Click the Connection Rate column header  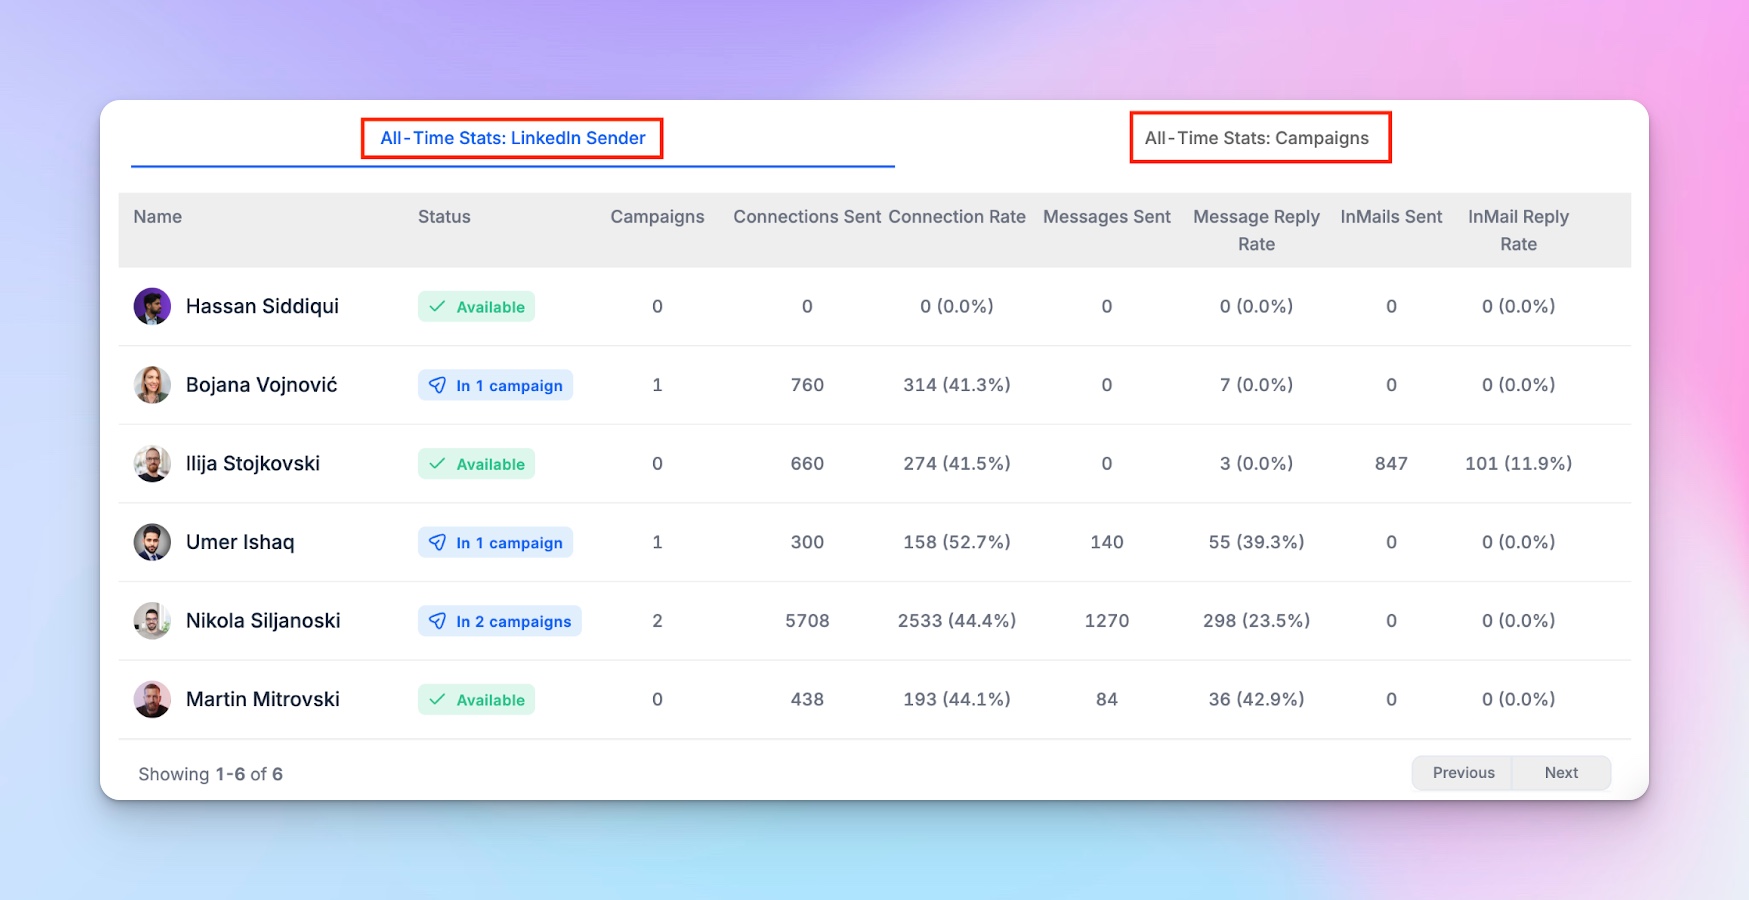pyautogui.click(x=957, y=217)
